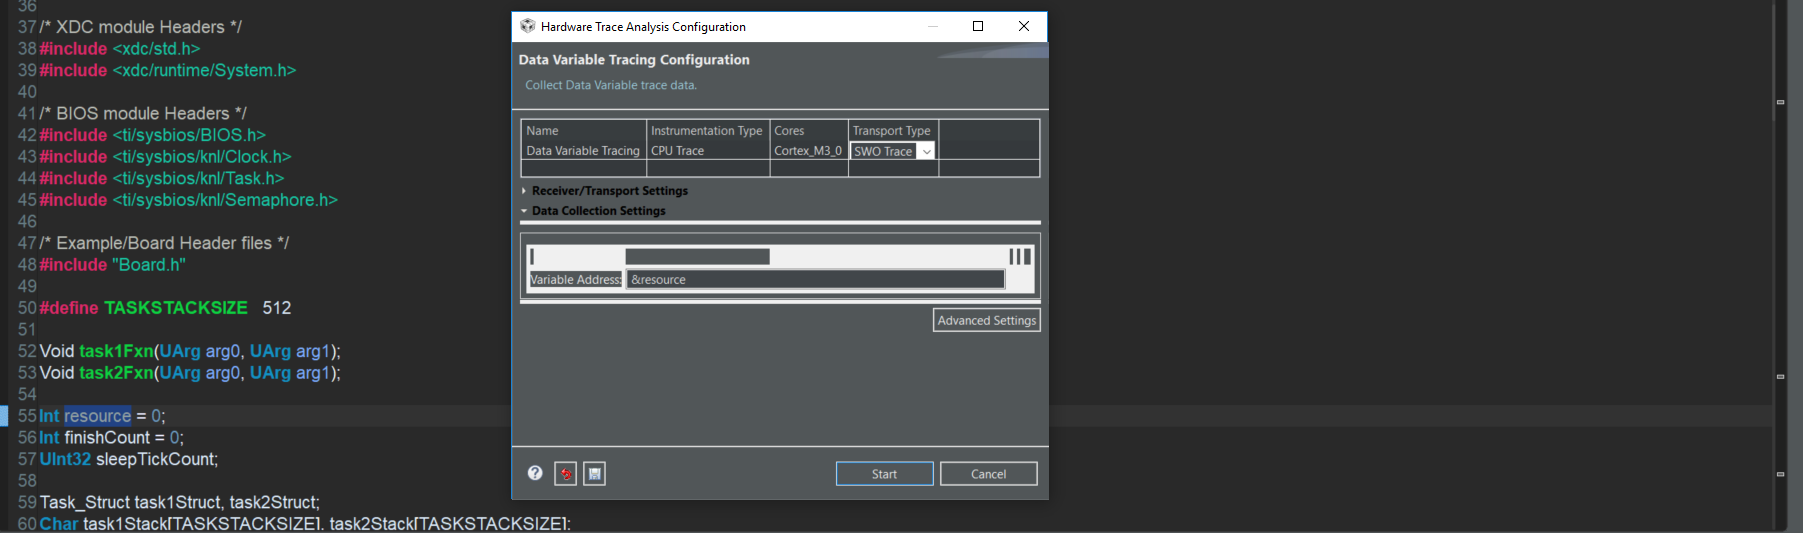Click the red revert-to-defaults arrow icon

click(566, 474)
